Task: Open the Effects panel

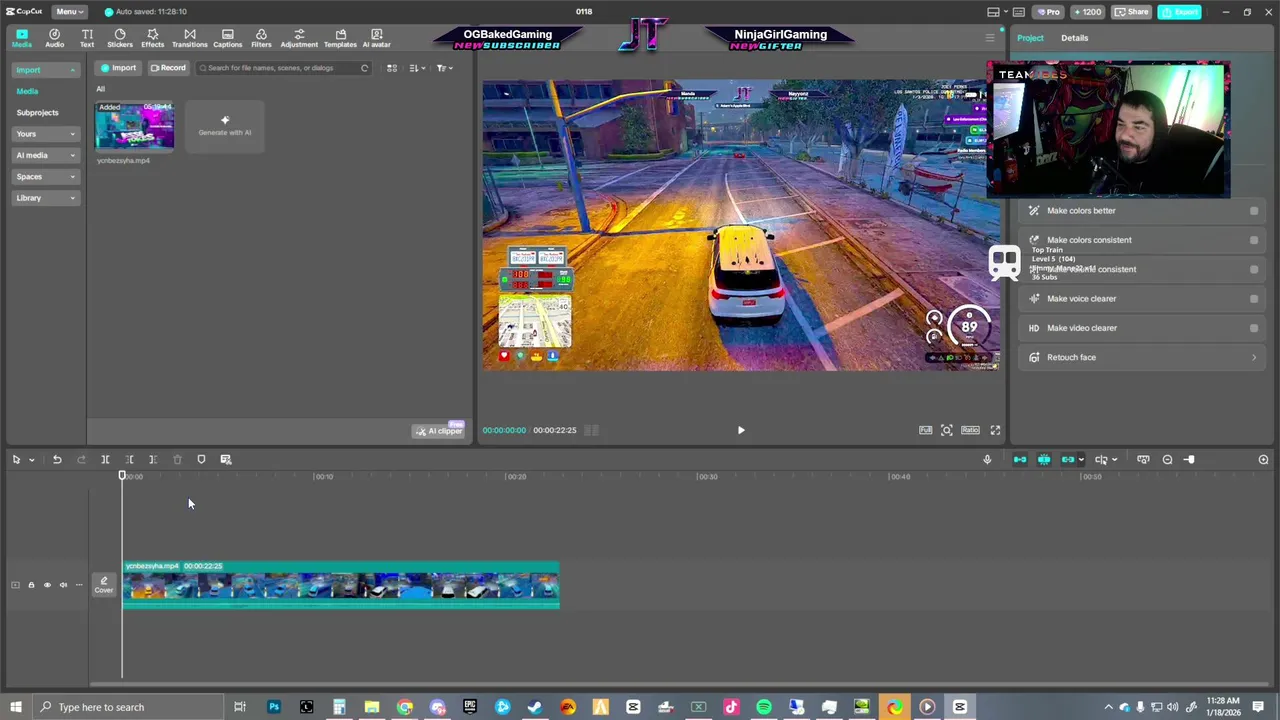Action: click(153, 38)
